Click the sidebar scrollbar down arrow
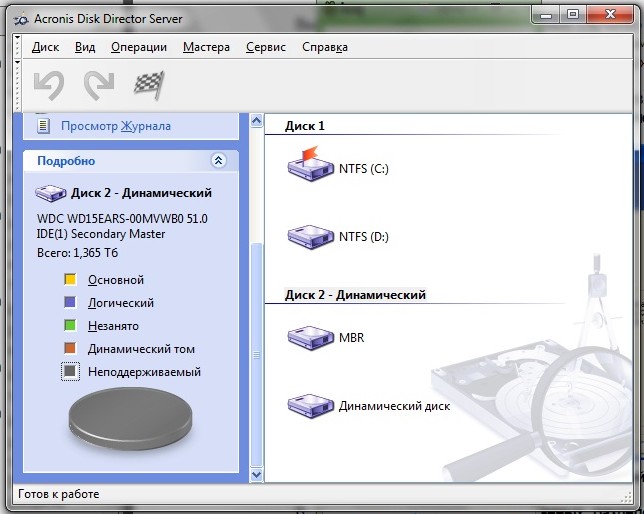 (x=257, y=475)
